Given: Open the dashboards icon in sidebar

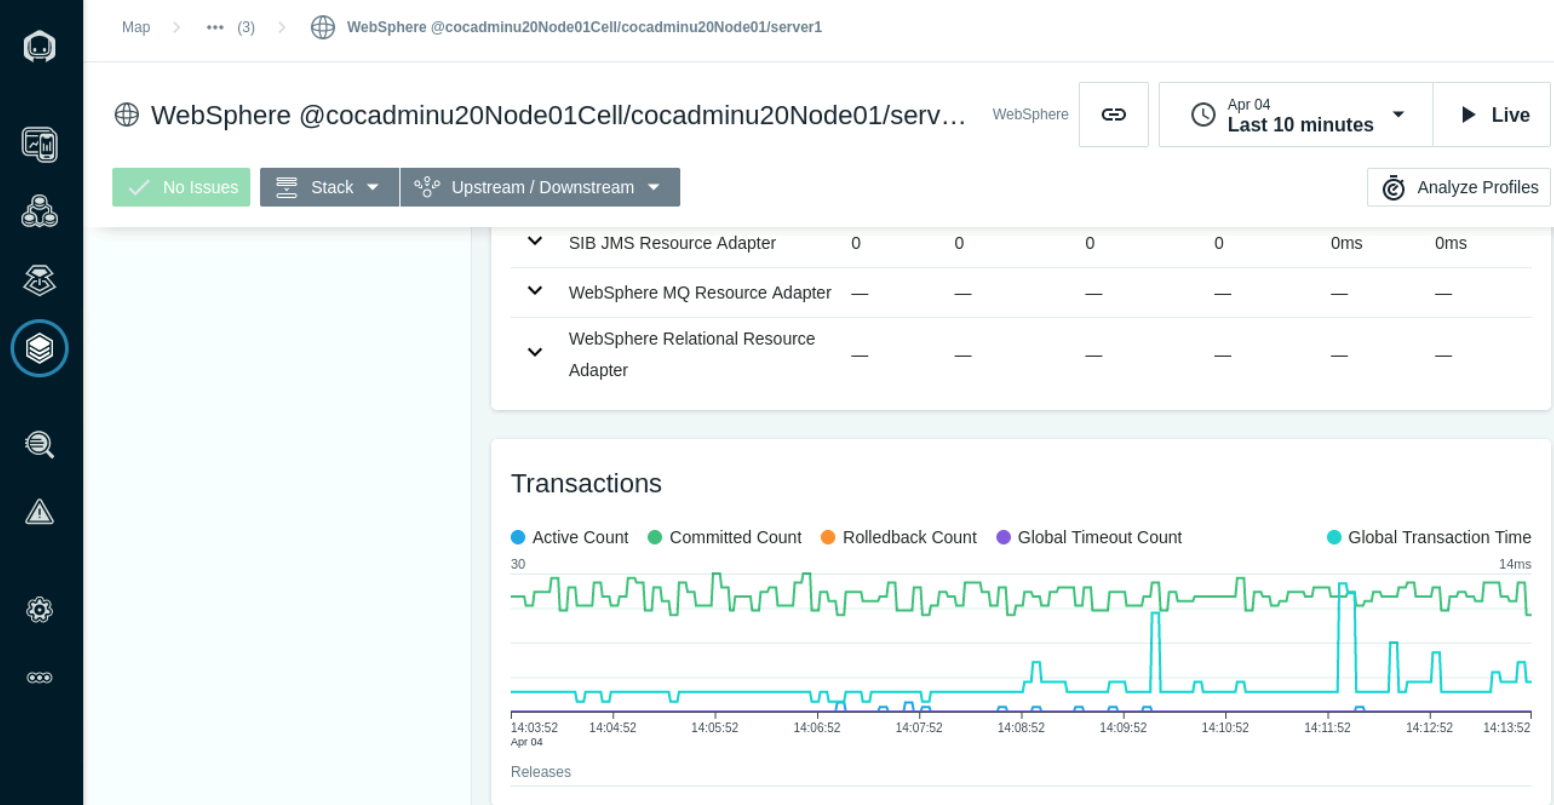Looking at the screenshot, I should (40, 145).
